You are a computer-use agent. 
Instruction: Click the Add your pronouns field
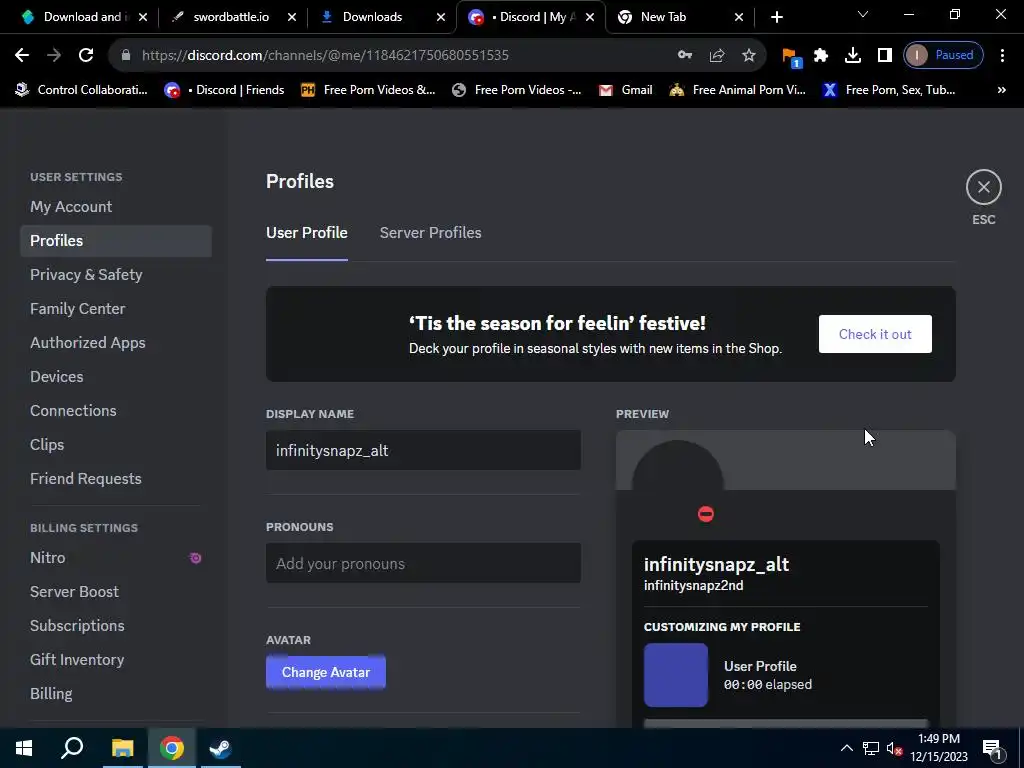423,564
